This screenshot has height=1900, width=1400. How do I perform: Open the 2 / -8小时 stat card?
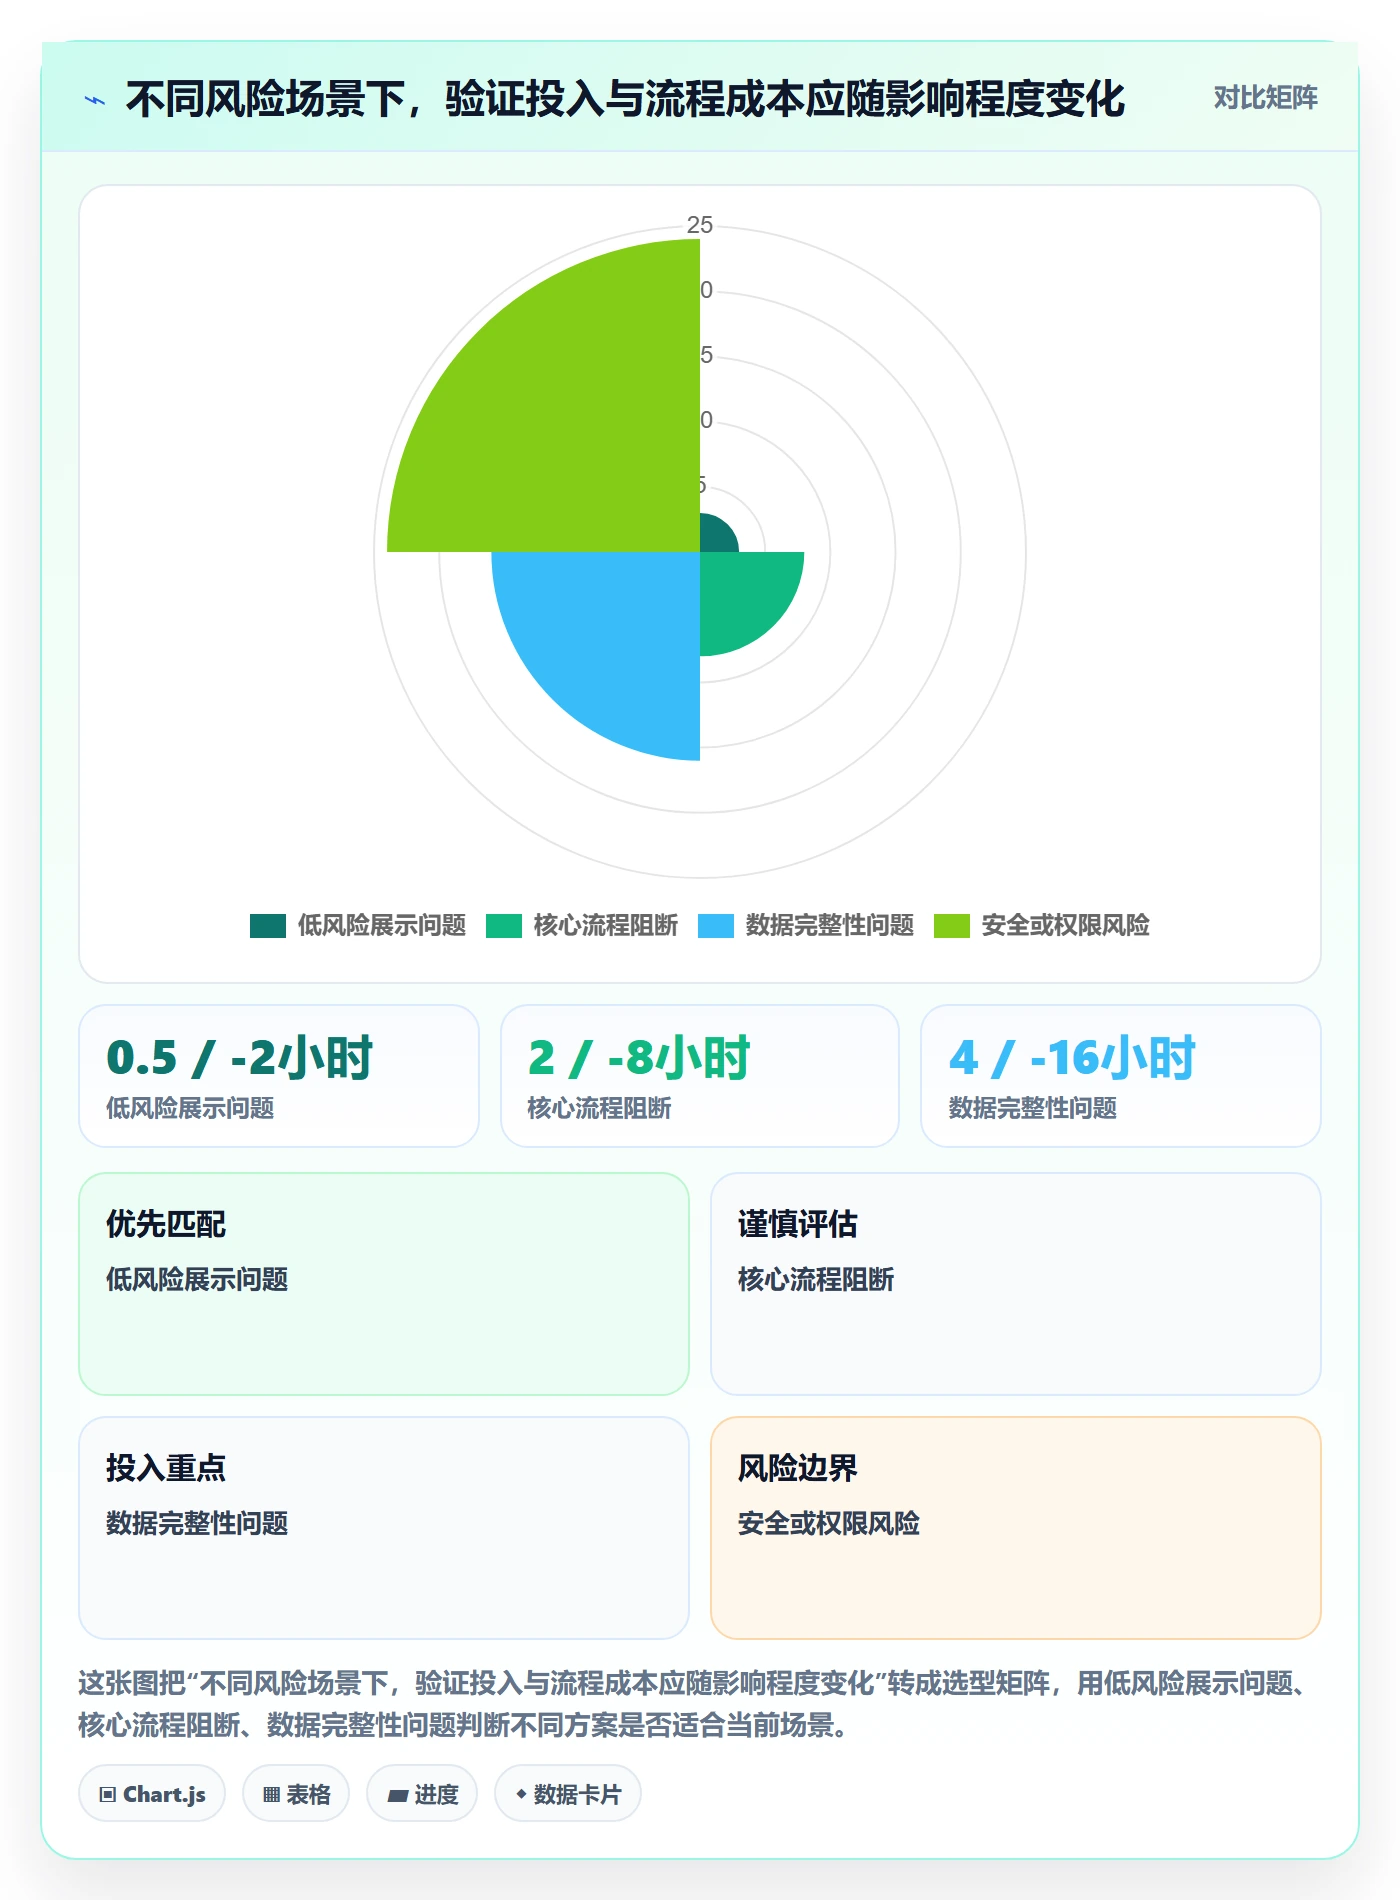tap(700, 1076)
